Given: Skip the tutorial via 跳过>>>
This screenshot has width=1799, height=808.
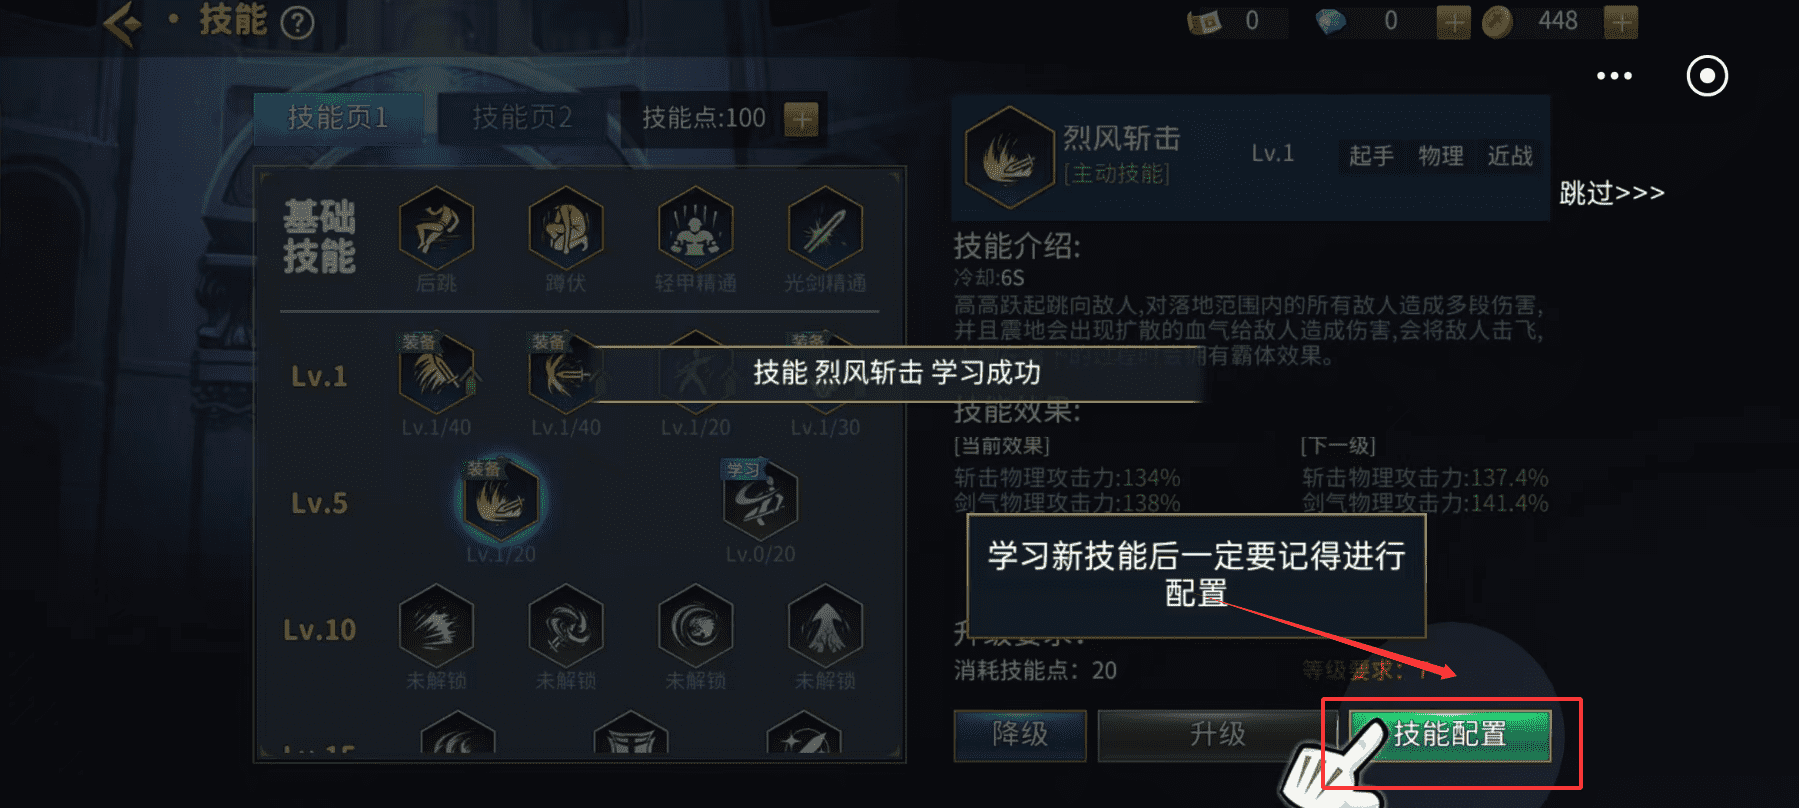Looking at the screenshot, I should coord(1612,192).
